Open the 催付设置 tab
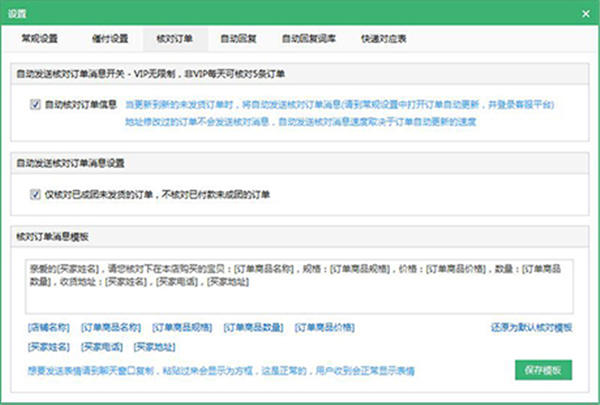Image resolution: width=600 pixels, height=405 pixels. tap(110, 39)
